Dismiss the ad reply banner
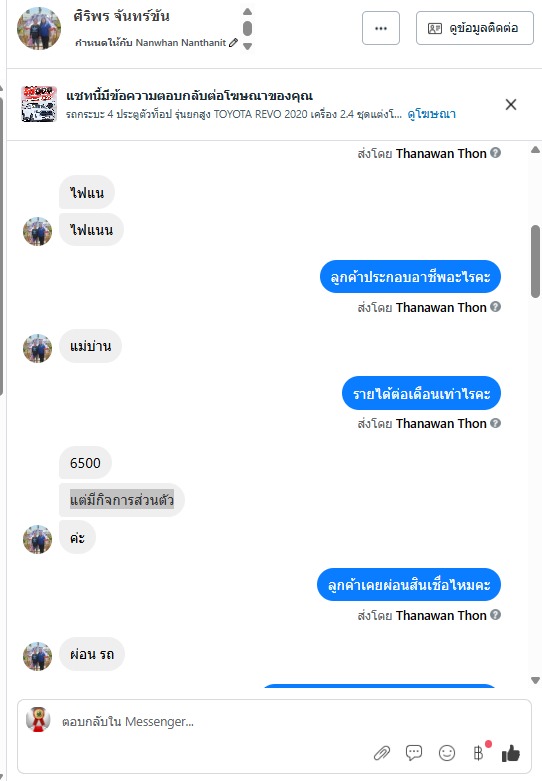 pyautogui.click(x=511, y=105)
